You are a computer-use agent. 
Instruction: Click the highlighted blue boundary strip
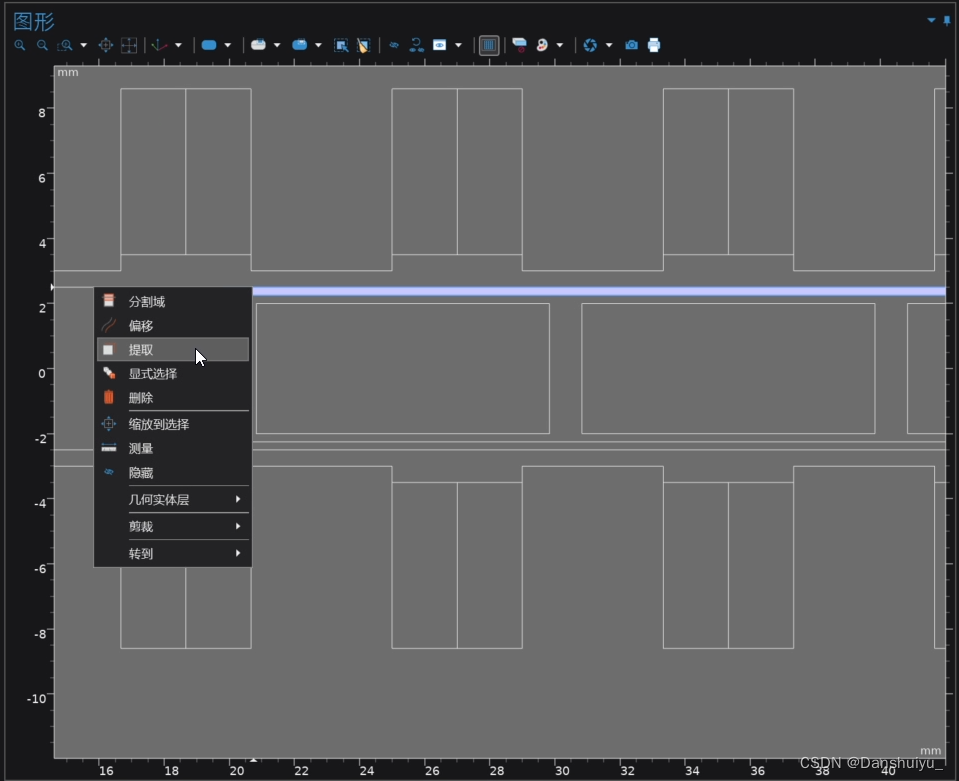click(x=599, y=291)
